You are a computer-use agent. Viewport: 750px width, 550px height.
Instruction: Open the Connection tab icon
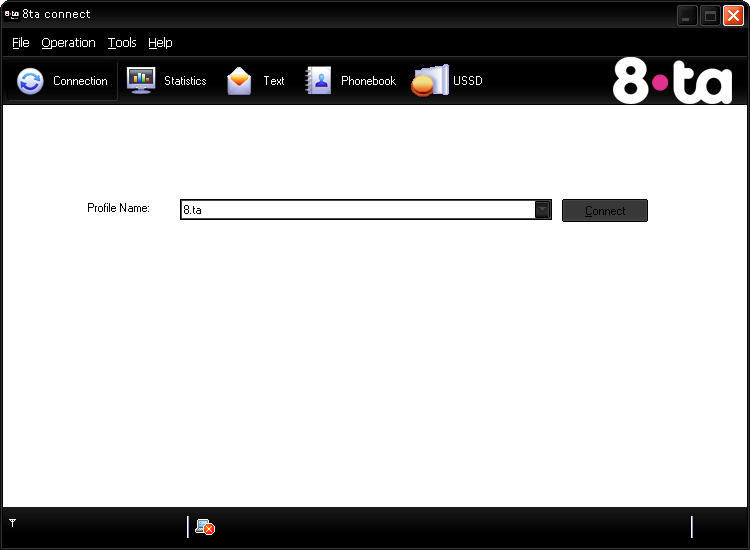(30, 81)
